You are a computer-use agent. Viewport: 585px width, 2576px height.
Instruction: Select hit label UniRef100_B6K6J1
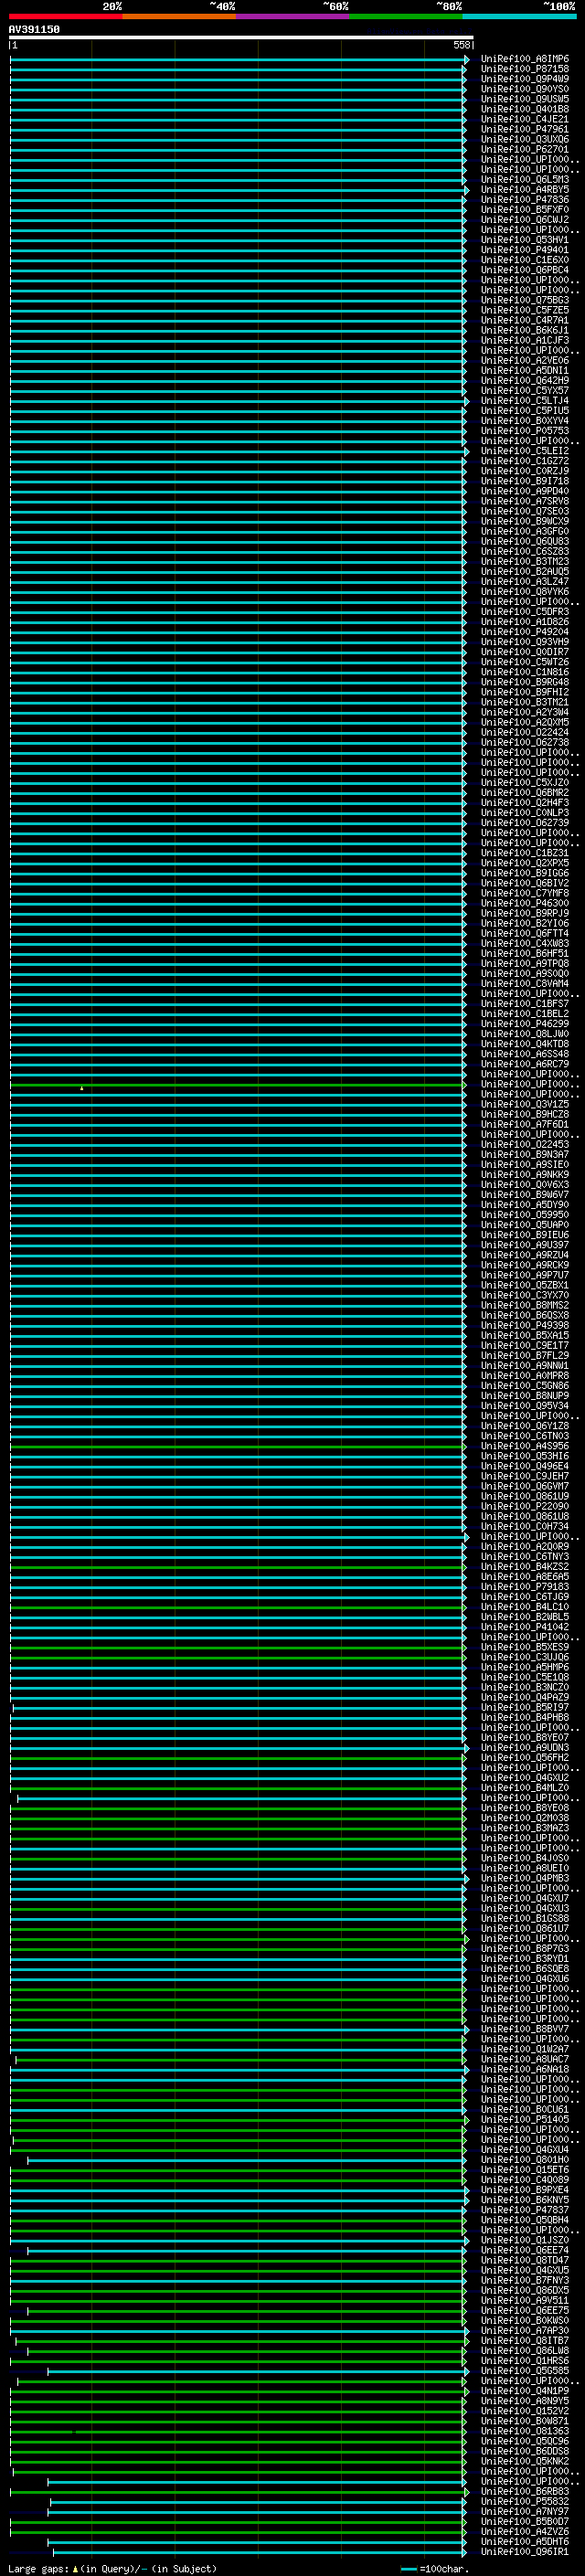(524, 330)
